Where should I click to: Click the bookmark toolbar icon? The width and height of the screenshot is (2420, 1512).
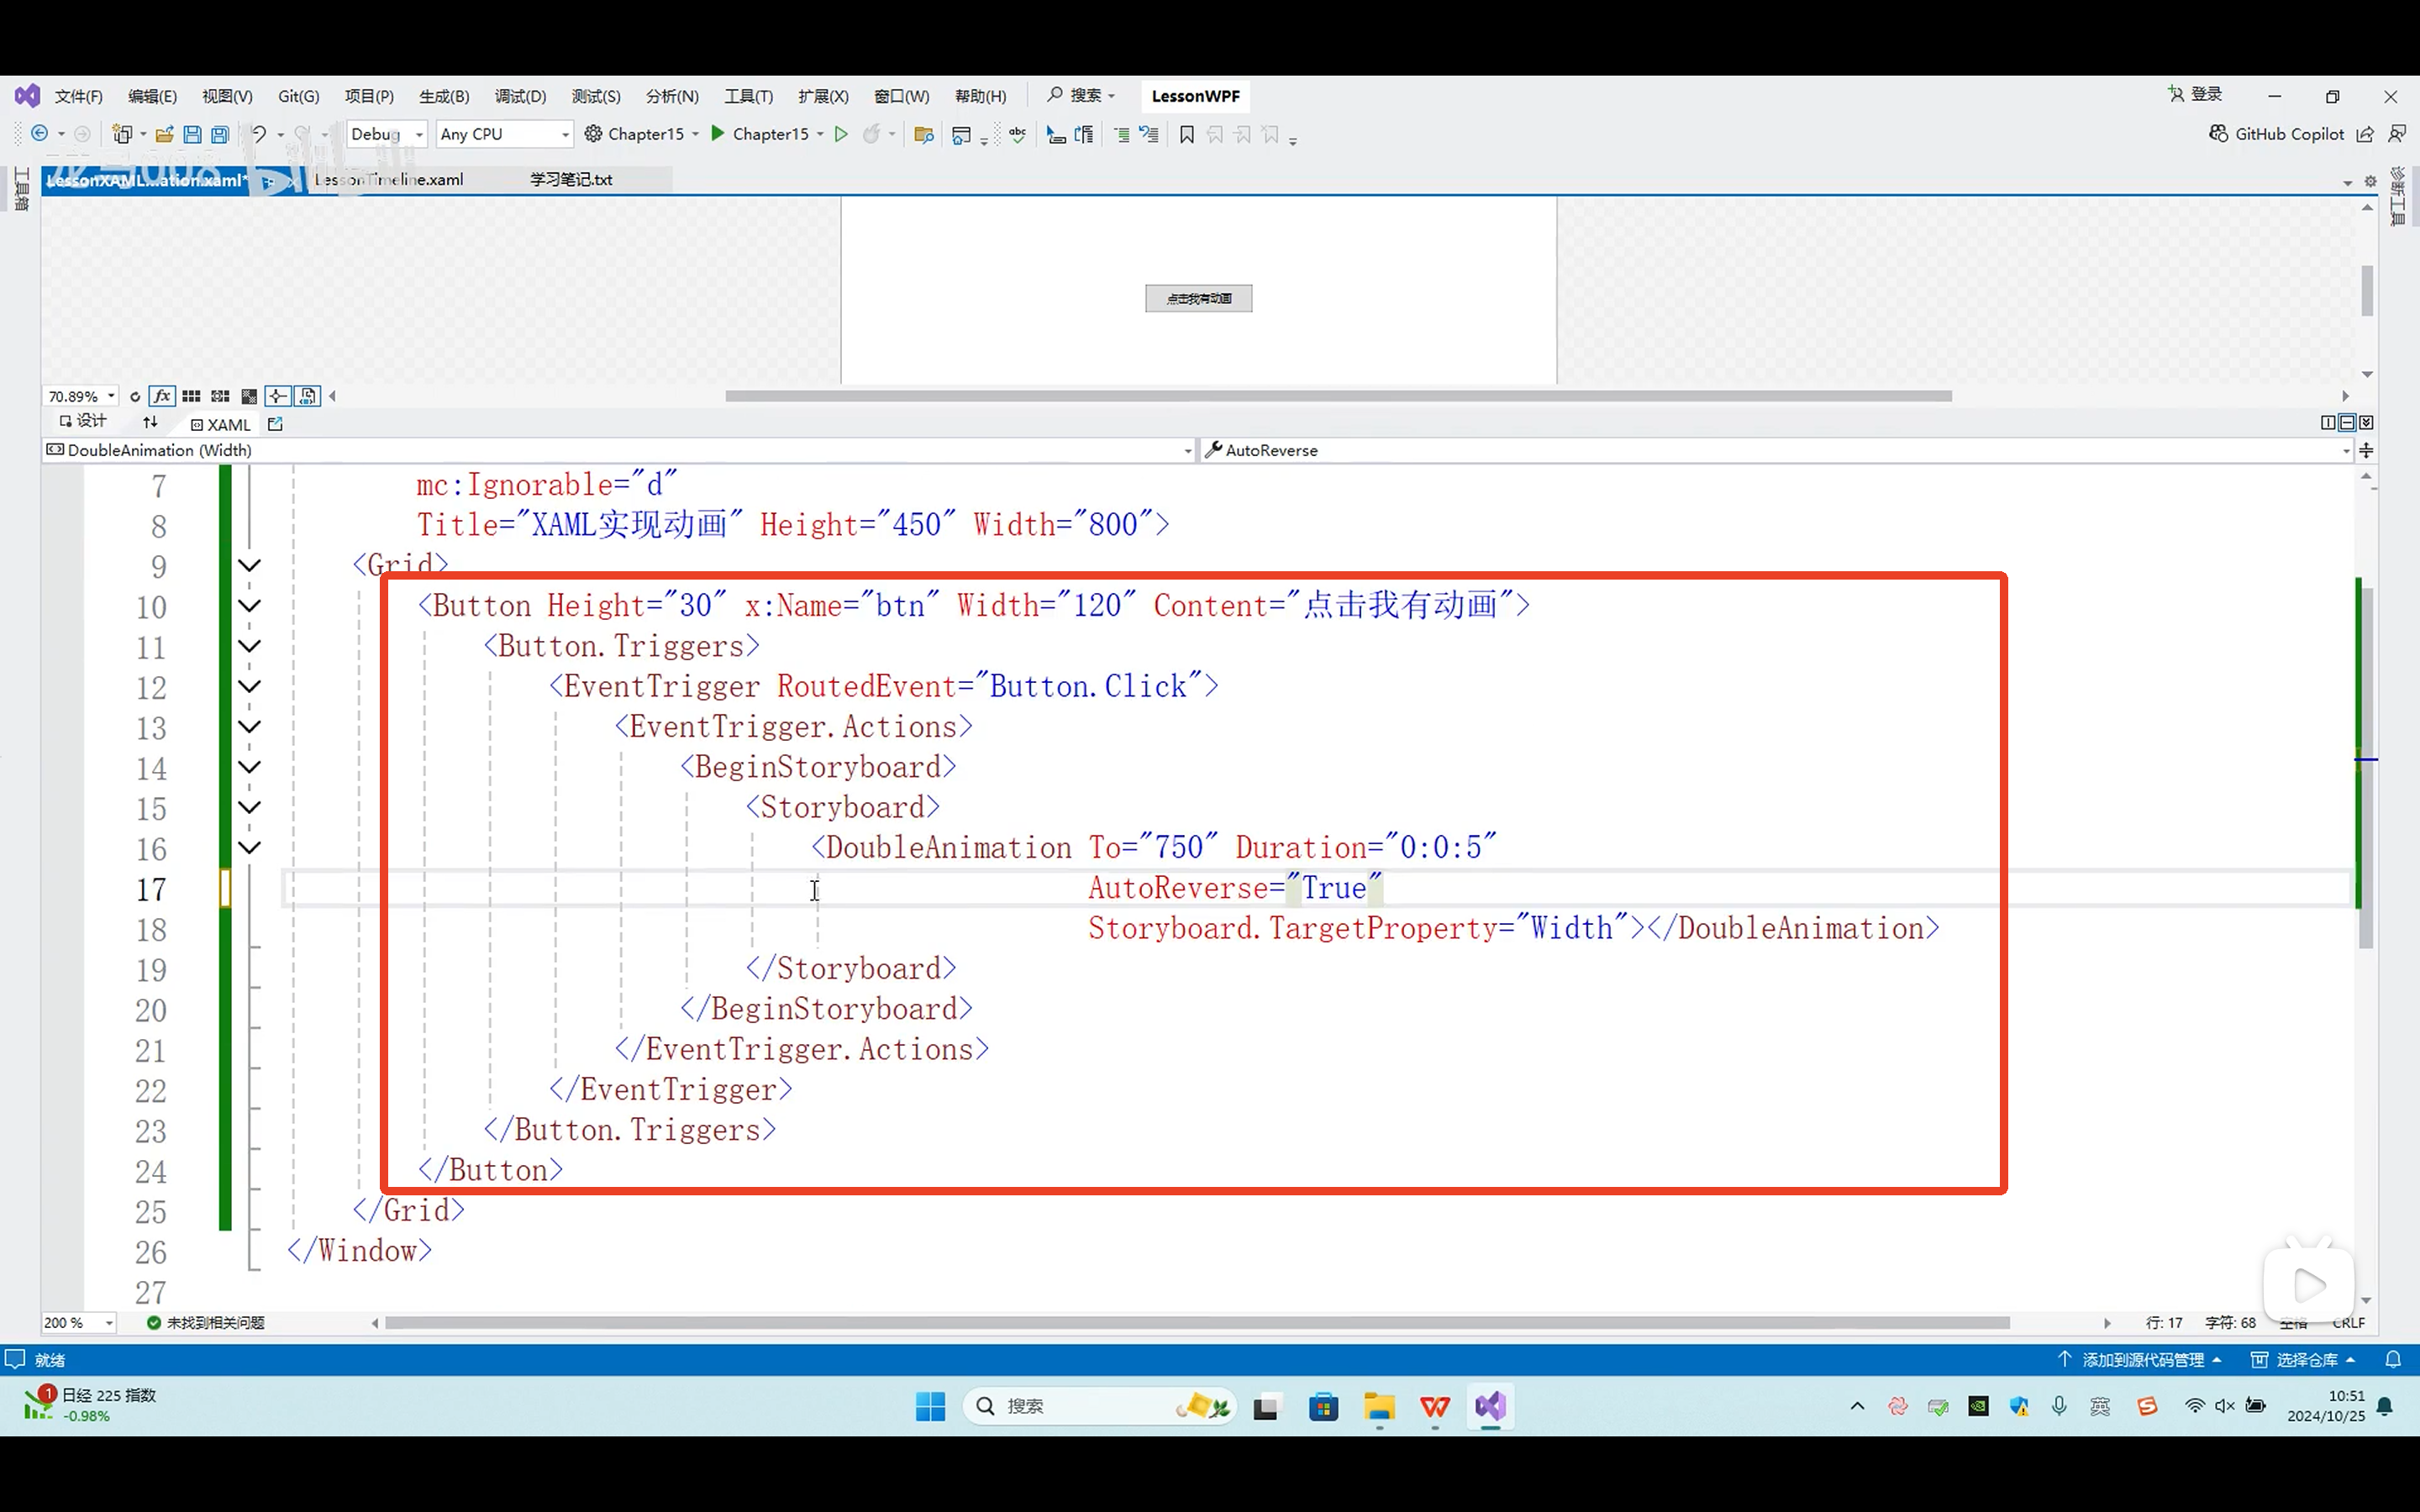[1186, 134]
